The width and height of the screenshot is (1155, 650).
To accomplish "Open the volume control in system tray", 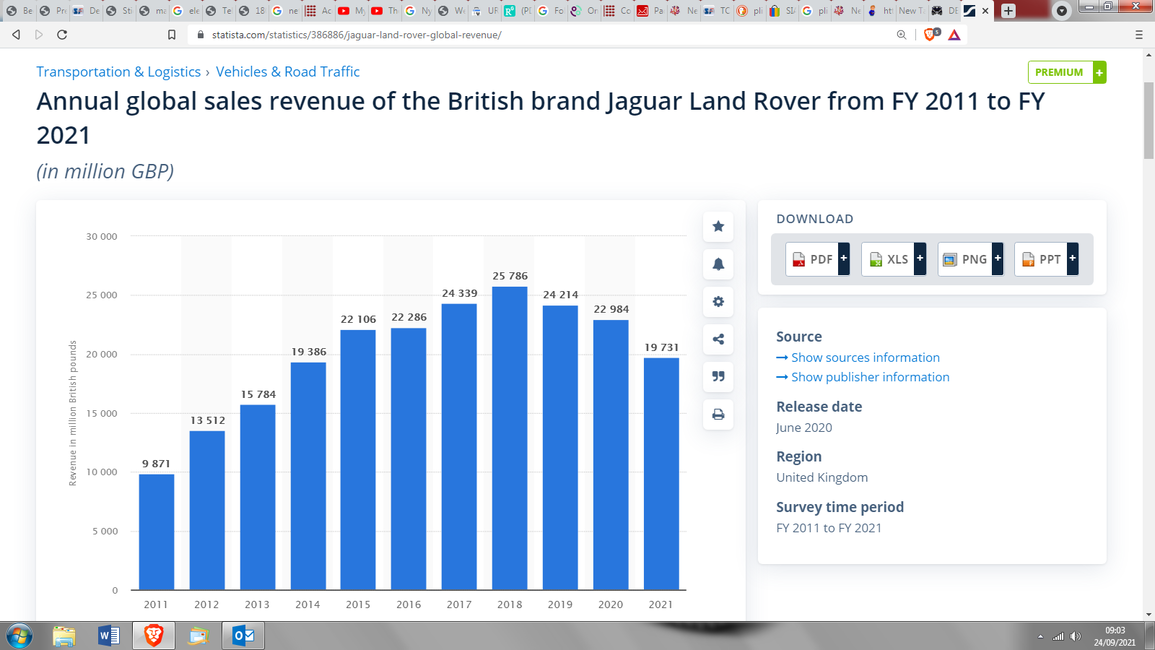I will pos(1075,636).
